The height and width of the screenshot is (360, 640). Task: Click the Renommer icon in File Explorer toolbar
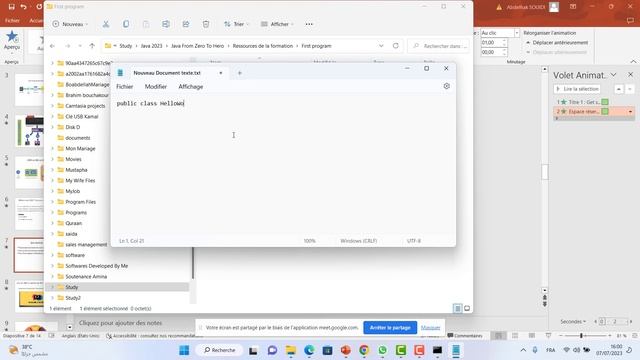click(x=166, y=24)
